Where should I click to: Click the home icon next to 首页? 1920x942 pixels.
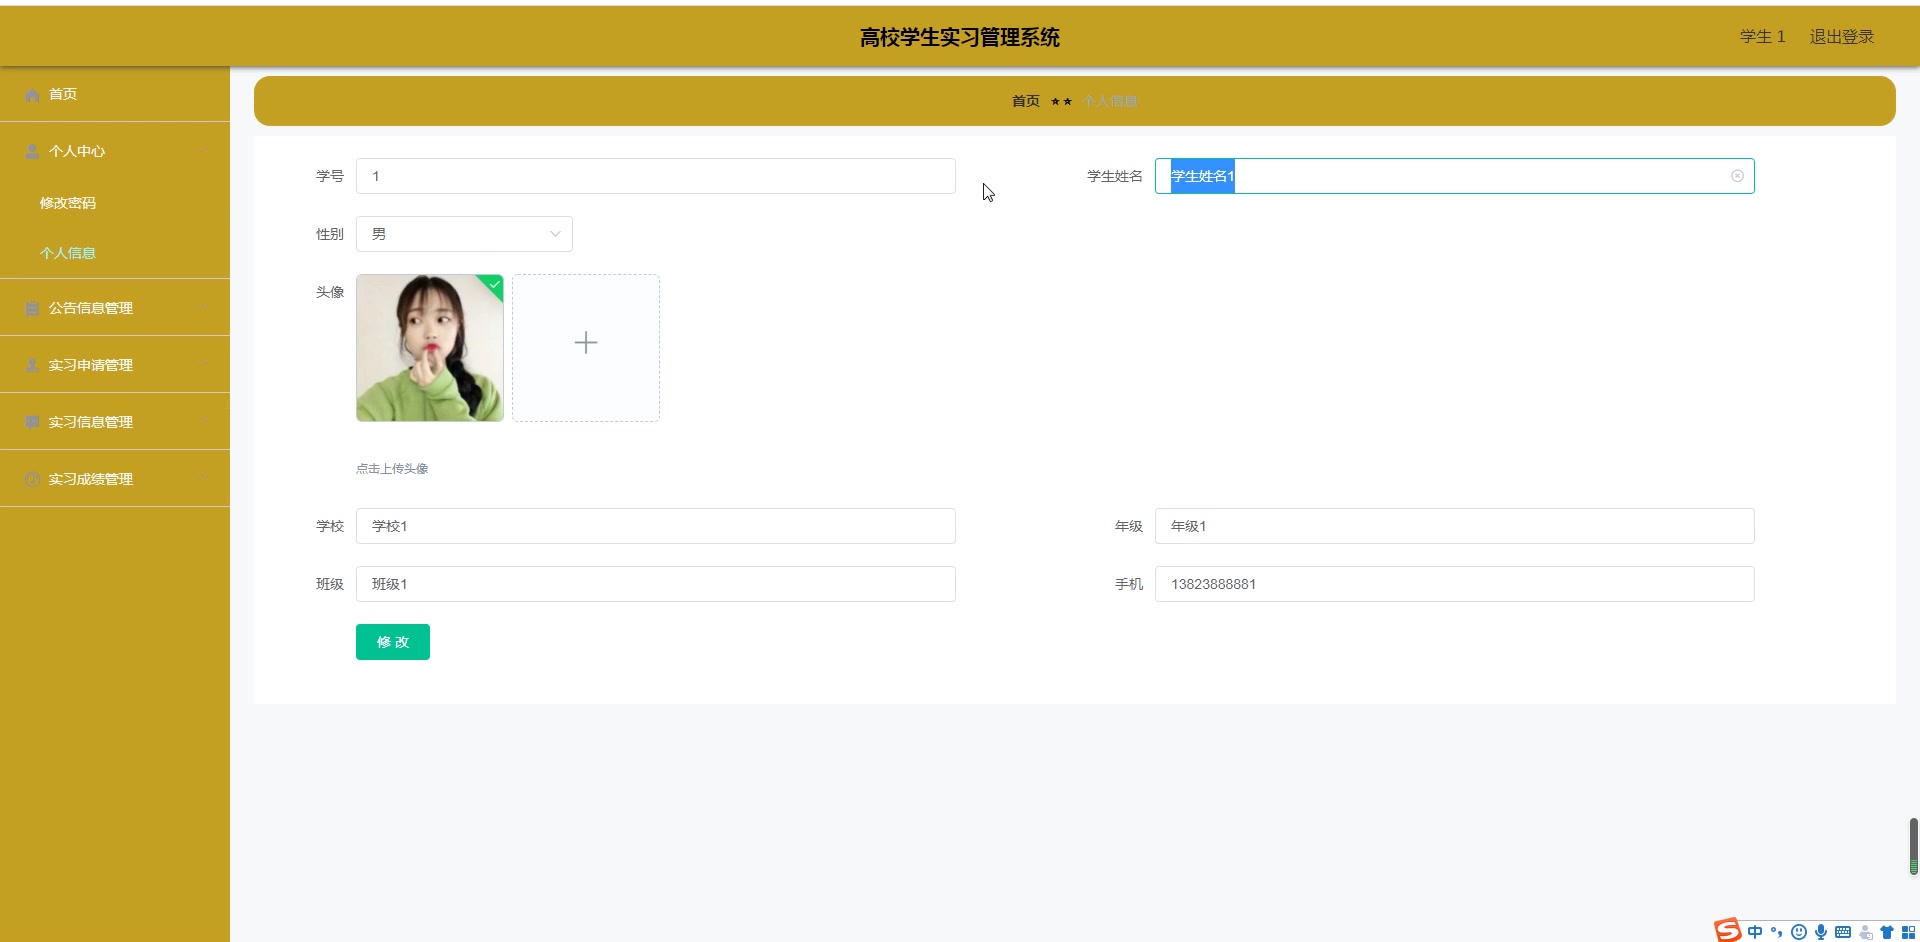click(31, 93)
